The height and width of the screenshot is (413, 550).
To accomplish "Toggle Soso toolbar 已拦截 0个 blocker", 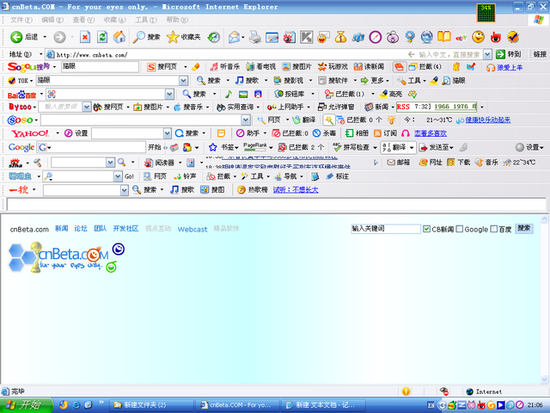I will 360,120.
